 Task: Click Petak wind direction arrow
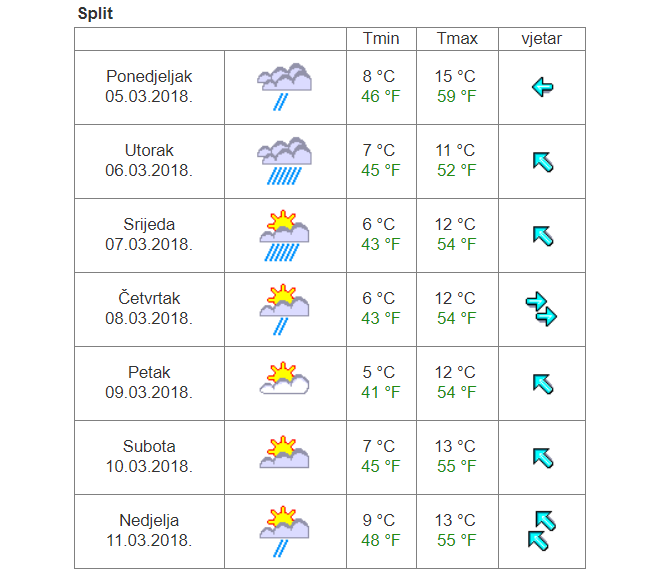[542, 383]
